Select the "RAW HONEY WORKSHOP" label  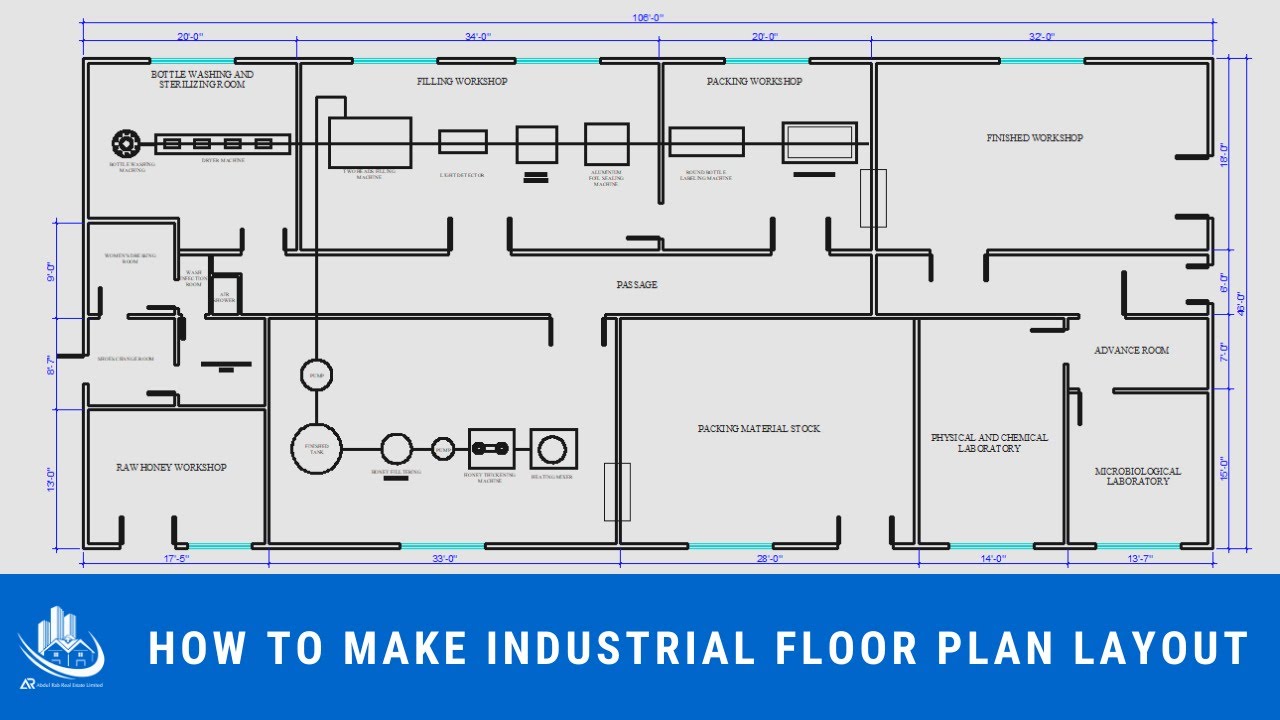coord(171,467)
